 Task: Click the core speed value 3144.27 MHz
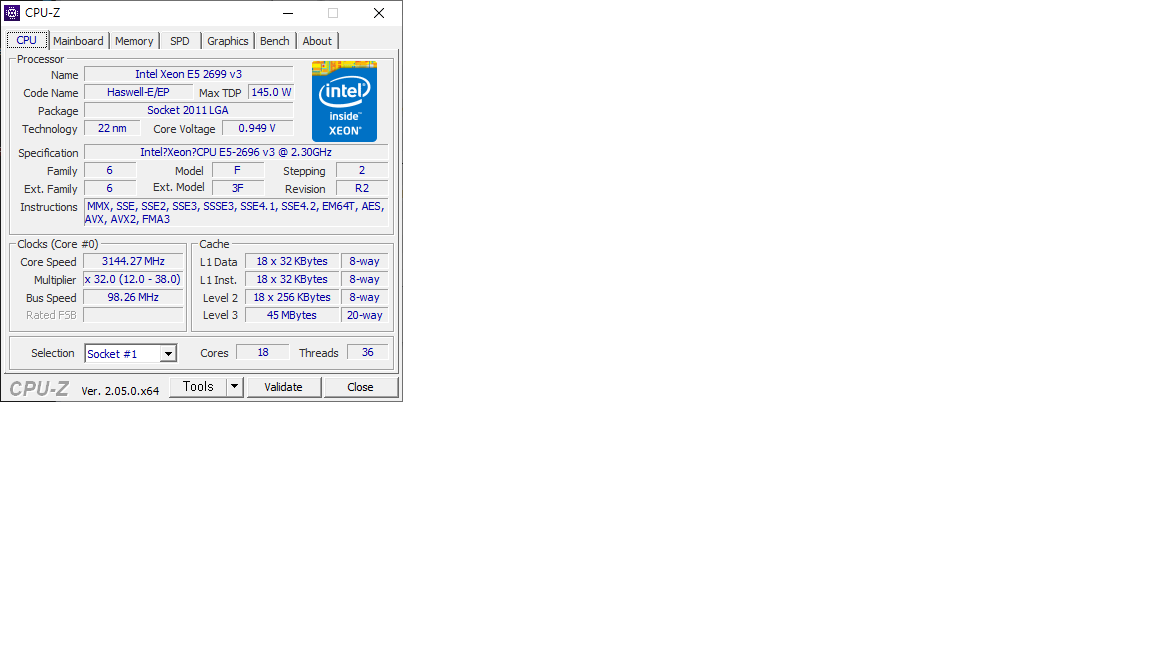pyautogui.click(x=133, y=262)
